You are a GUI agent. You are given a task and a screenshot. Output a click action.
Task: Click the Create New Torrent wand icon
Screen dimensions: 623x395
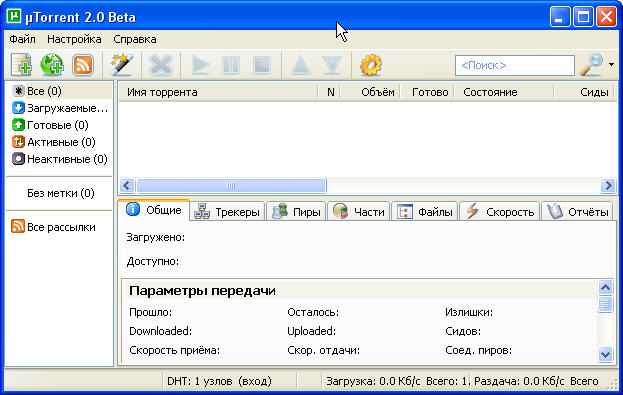(121, 65)
